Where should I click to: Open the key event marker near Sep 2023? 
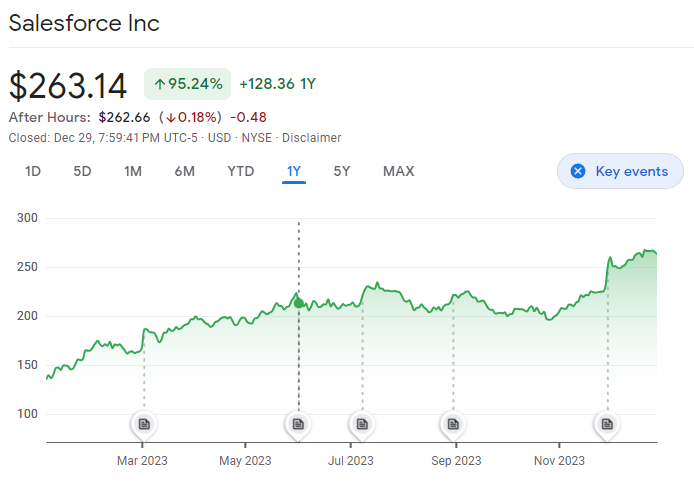[x=453, y=424]
